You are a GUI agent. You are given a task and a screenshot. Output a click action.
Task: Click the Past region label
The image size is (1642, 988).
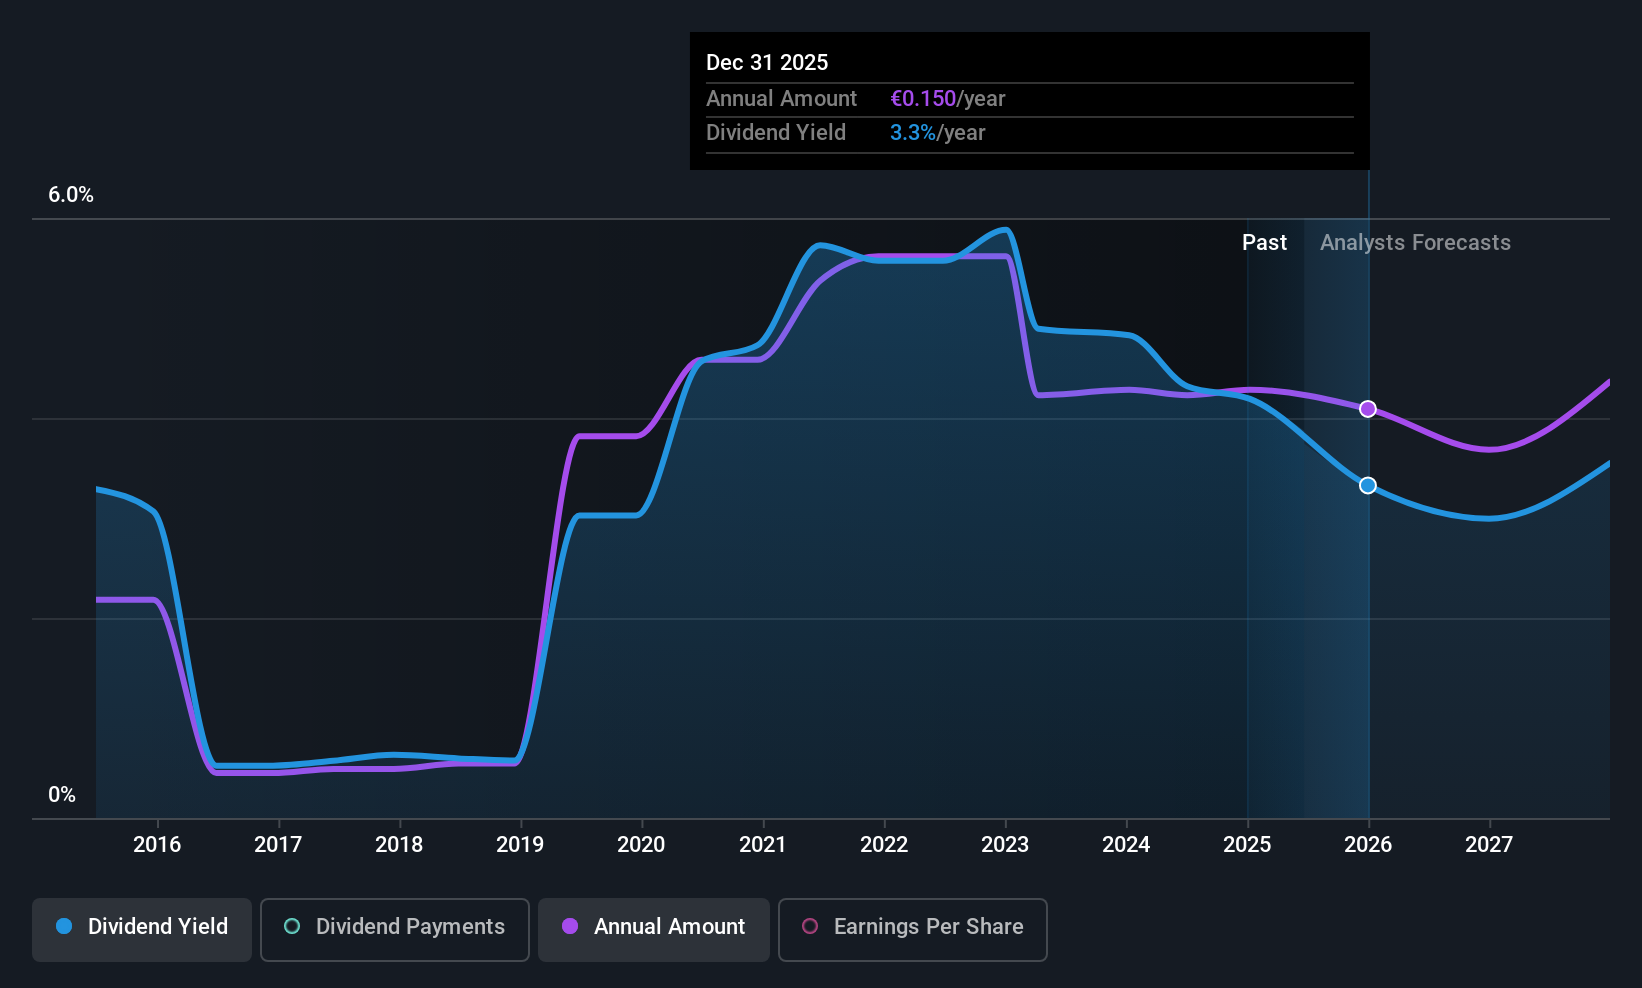pos(1264,243)
